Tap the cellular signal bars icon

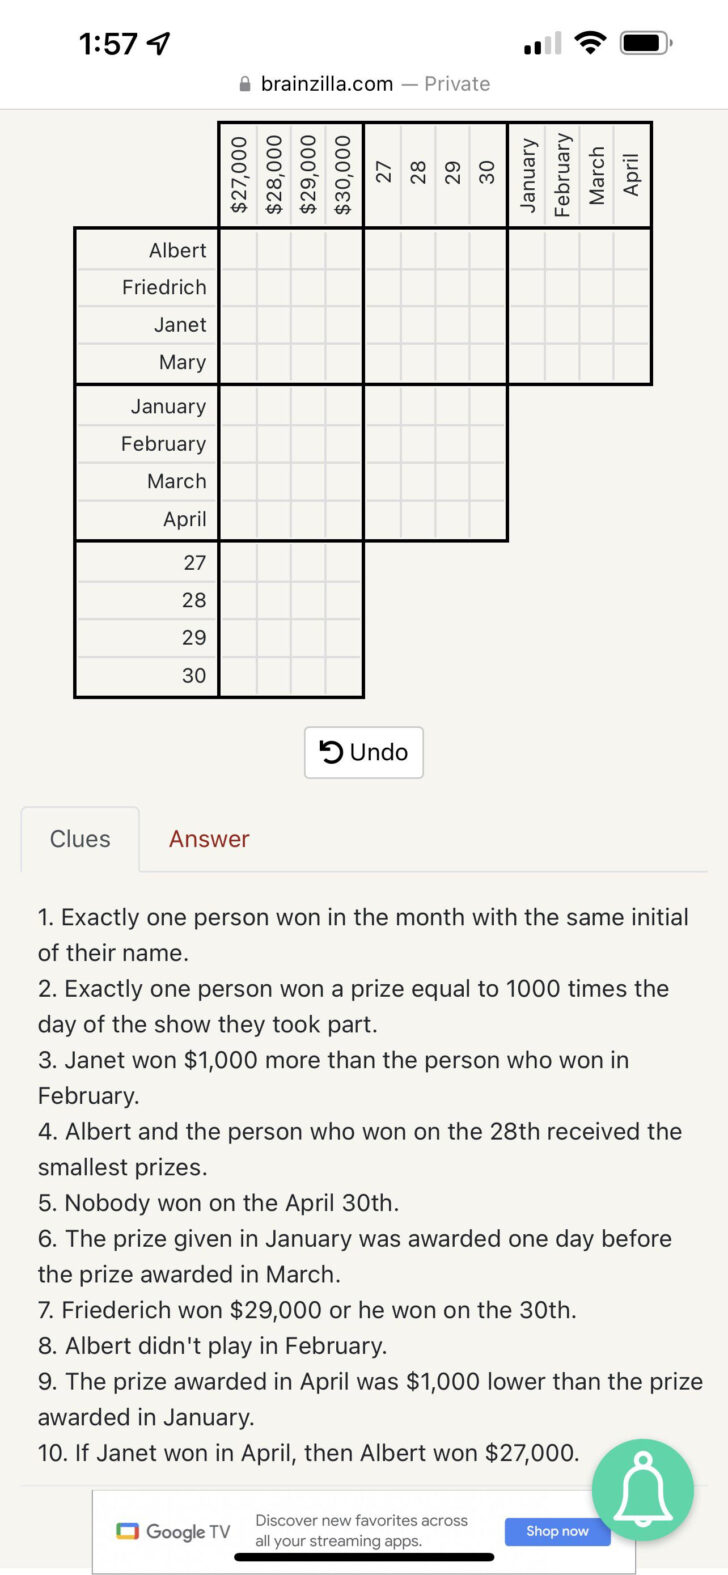point(542,44)
